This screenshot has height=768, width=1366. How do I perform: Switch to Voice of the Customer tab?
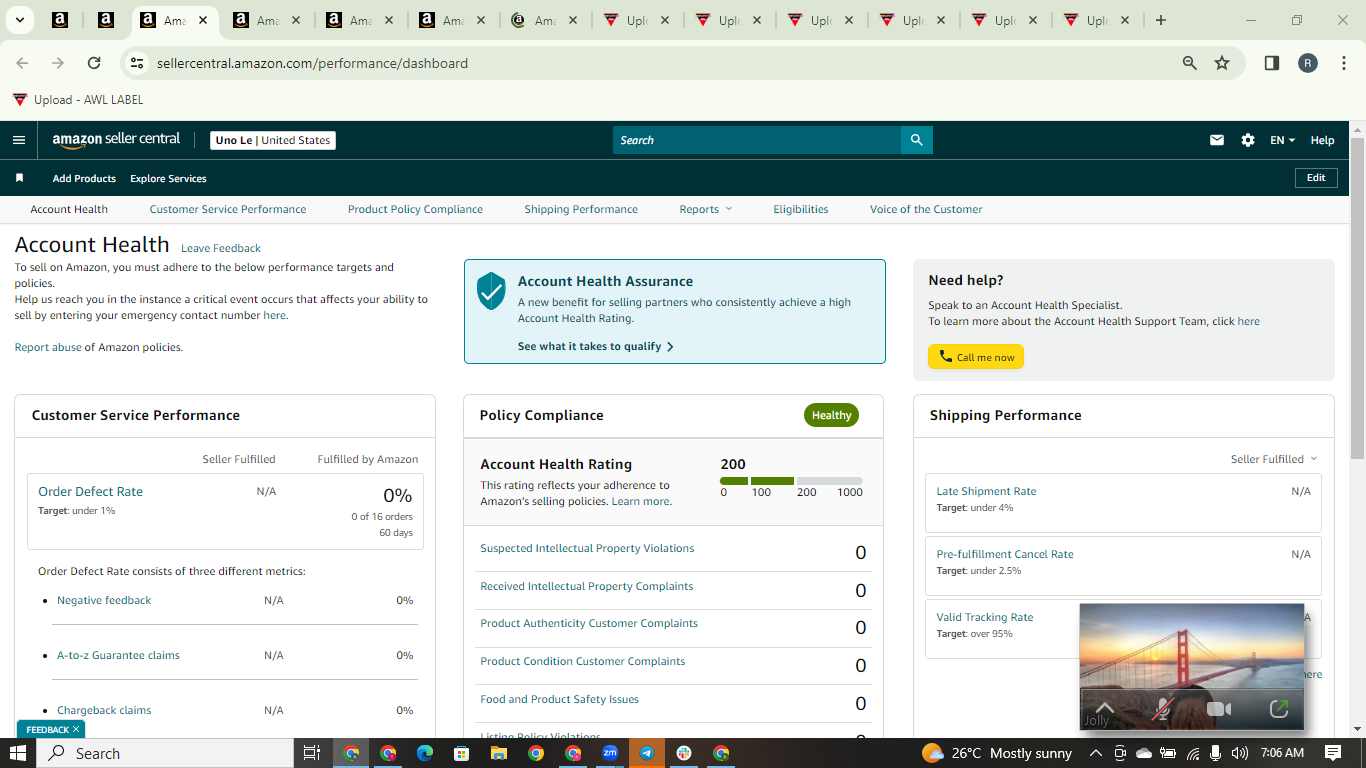[926, 209]
